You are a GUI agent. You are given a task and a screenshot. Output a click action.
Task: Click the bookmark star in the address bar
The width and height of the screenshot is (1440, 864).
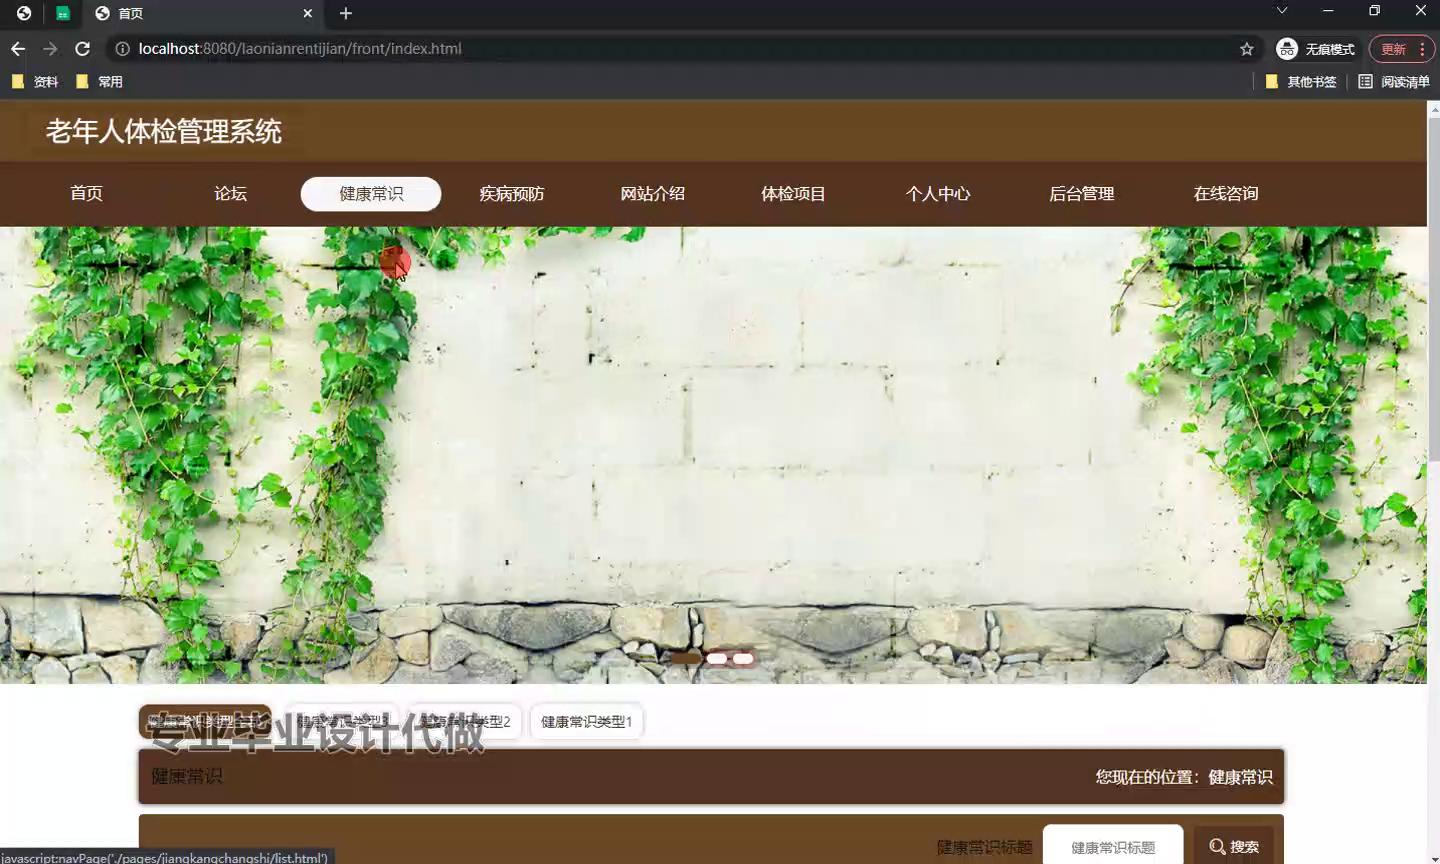pyautogui.click(x=1247, y=48)
